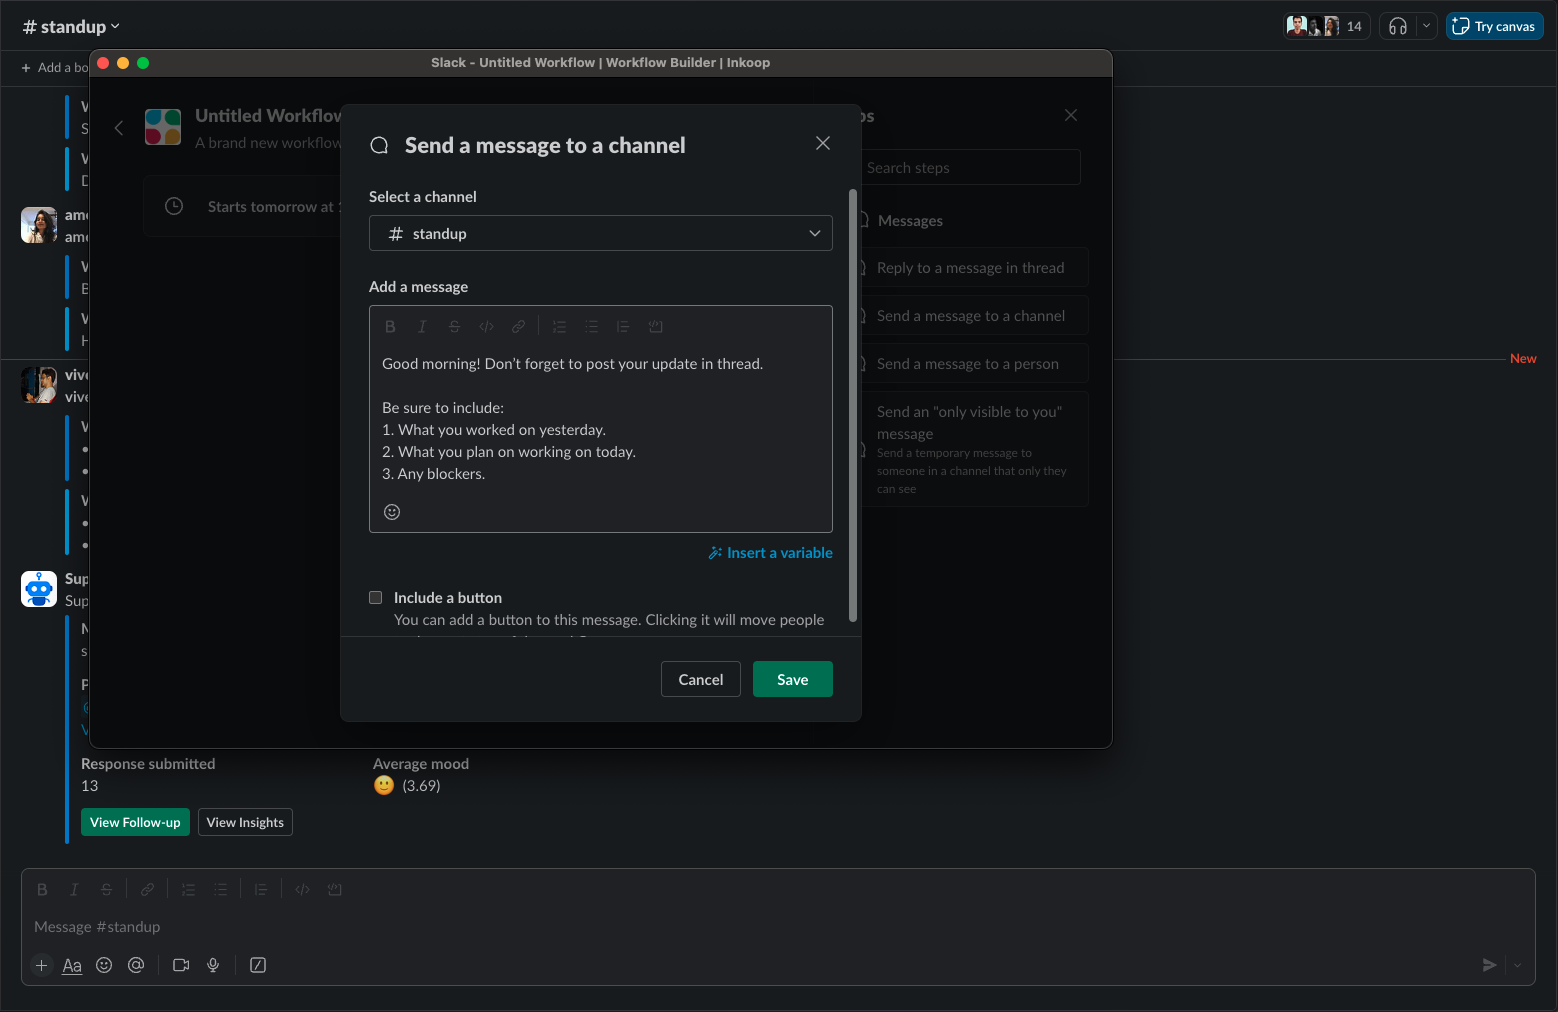Click the View Follow-up button

pyautogui.click(x=135, y=822)
